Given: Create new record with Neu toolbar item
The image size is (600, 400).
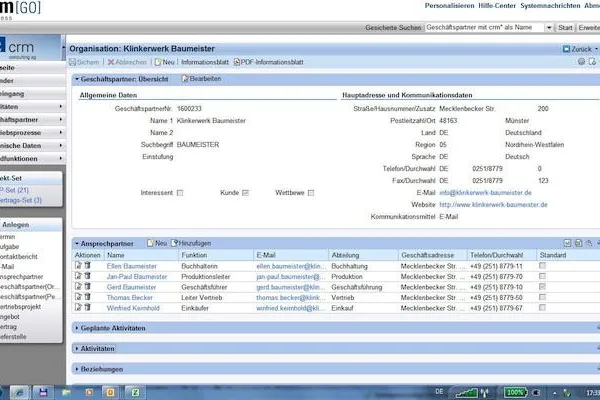Looking at the screenshot, I should 165,62.
